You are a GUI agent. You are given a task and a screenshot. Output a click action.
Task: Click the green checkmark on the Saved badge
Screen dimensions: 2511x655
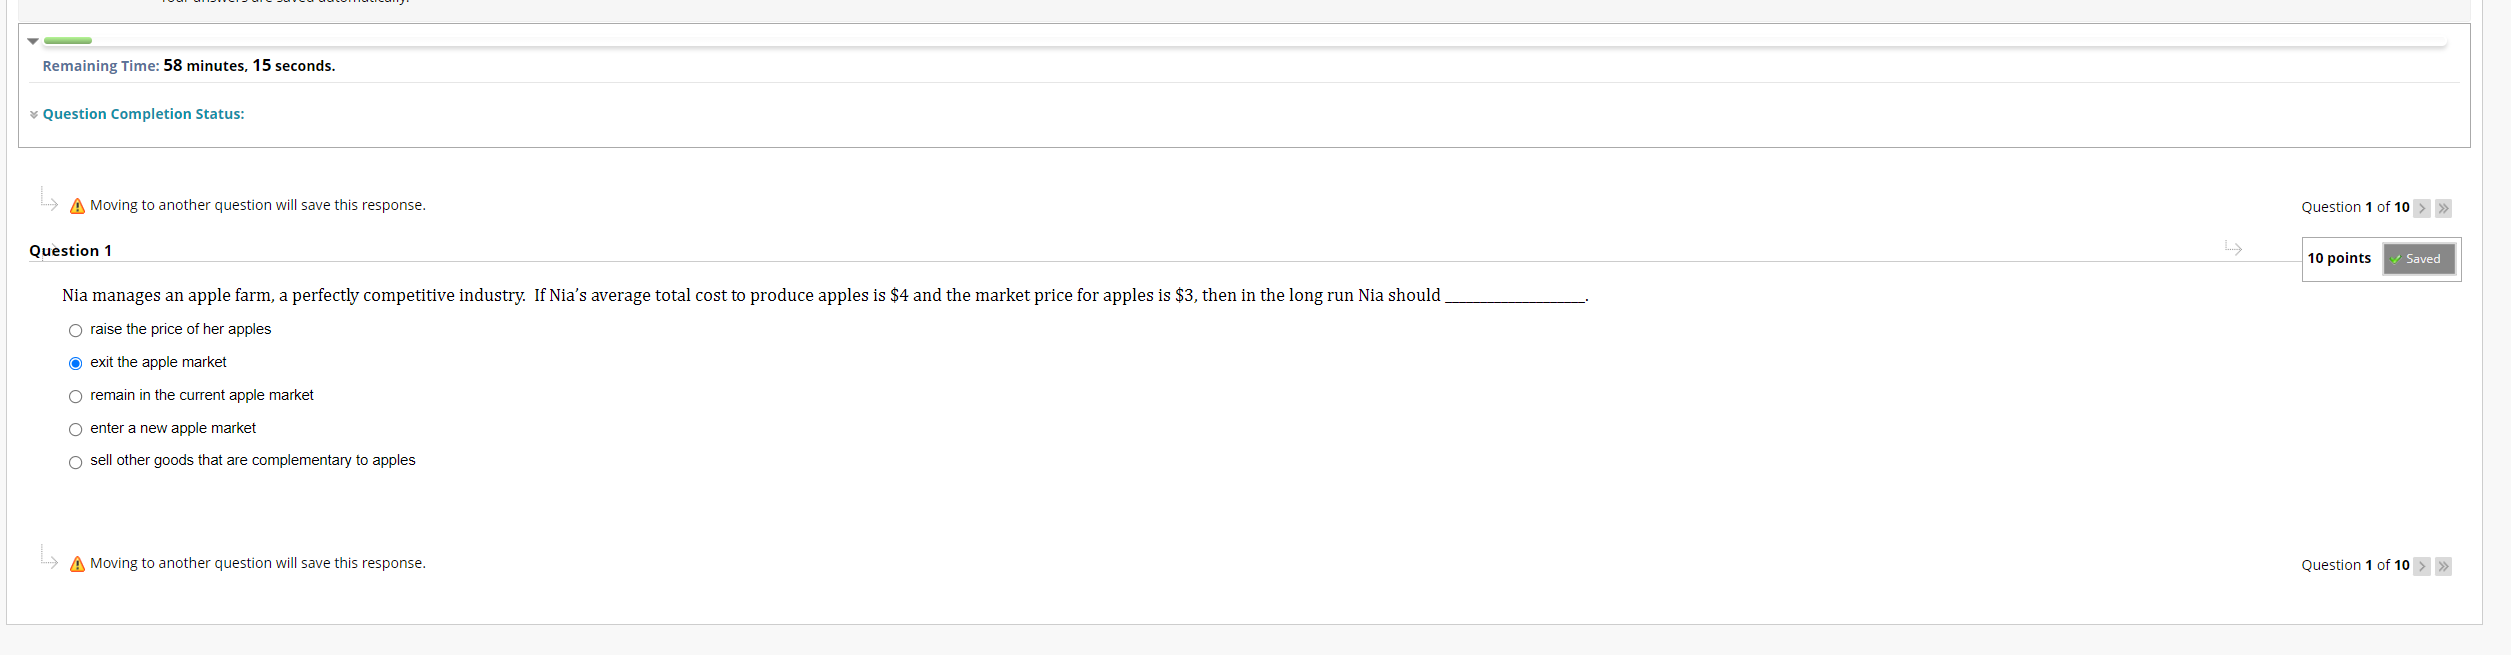[x=2395, y=259]
